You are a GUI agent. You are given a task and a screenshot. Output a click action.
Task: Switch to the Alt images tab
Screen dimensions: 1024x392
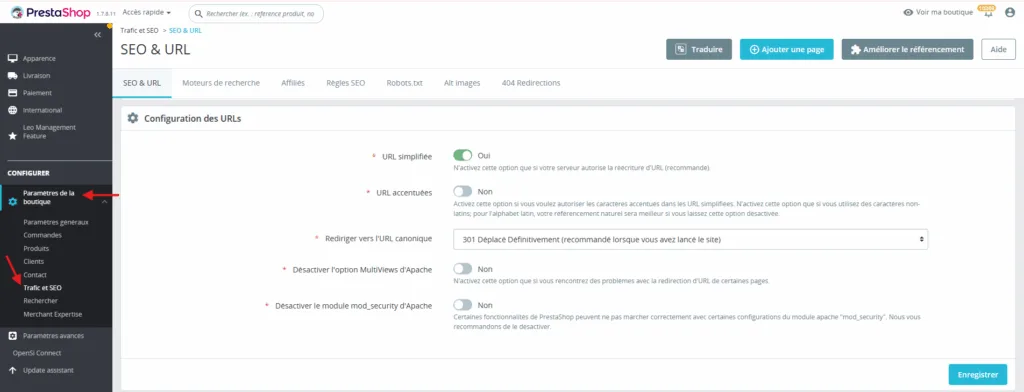tap(462, 83)
